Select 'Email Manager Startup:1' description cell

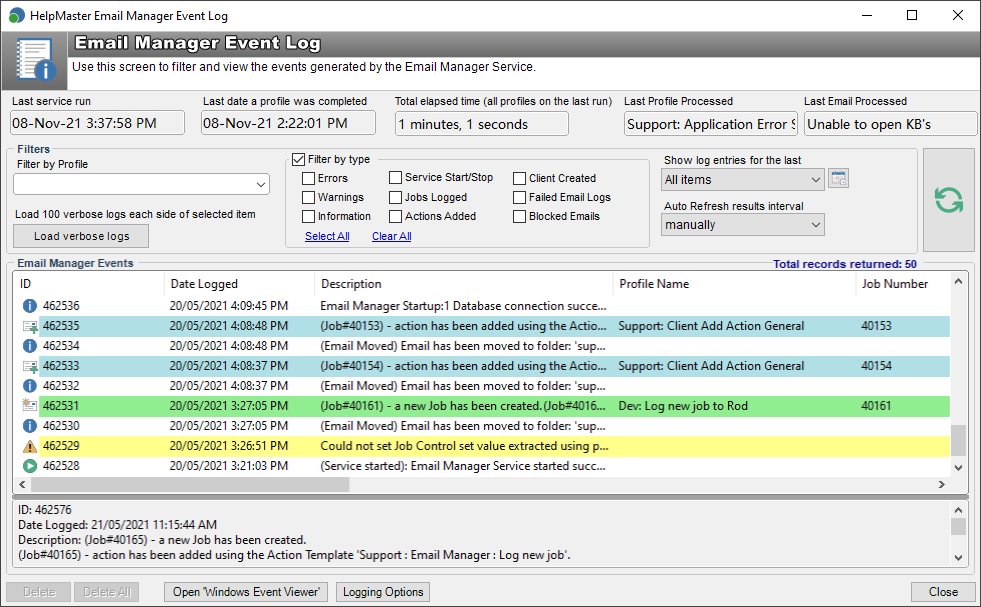point(464,306)
